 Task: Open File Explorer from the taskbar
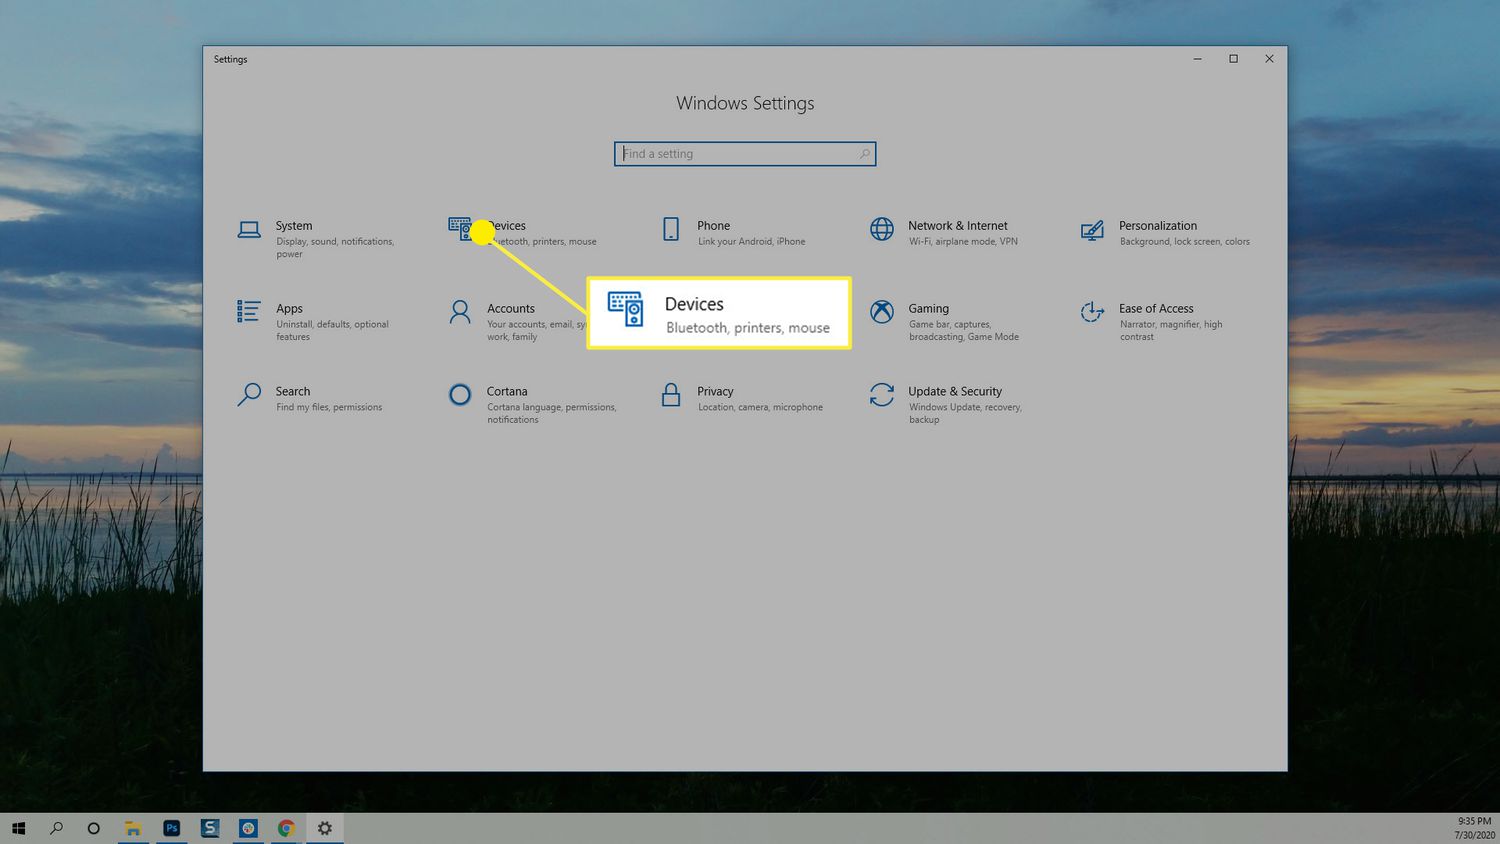[132, 828]
